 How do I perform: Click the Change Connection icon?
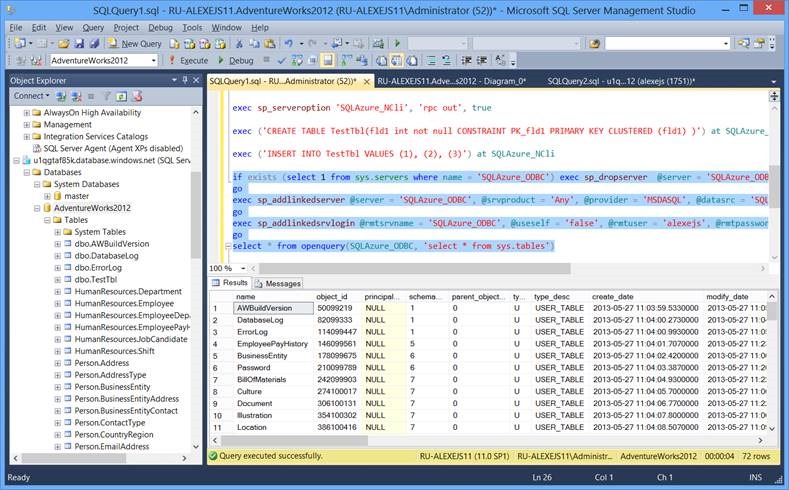tap(36, 60)
